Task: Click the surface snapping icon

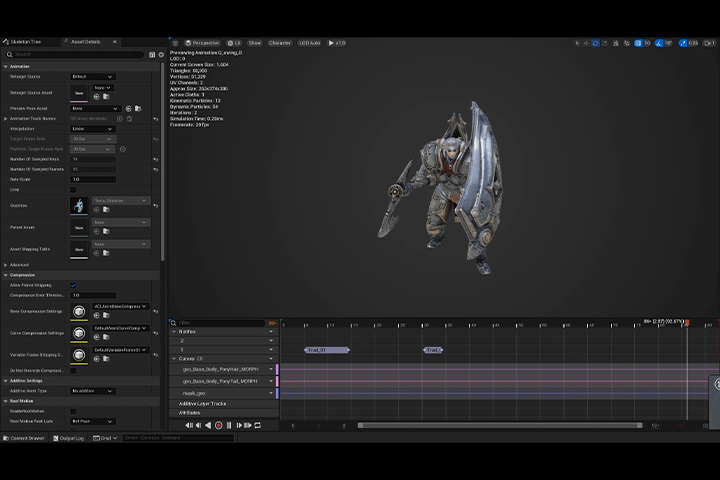Action: [x=626, y=43]
